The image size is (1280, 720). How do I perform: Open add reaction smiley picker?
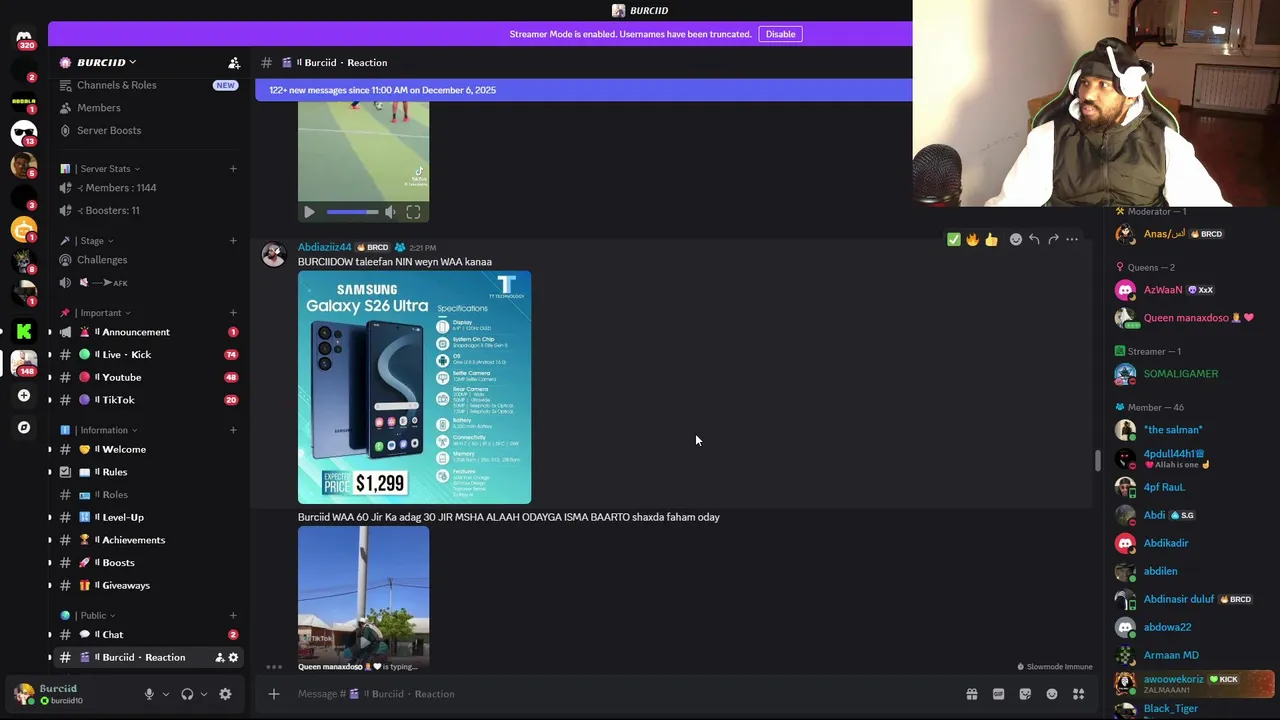[1016, 240]
